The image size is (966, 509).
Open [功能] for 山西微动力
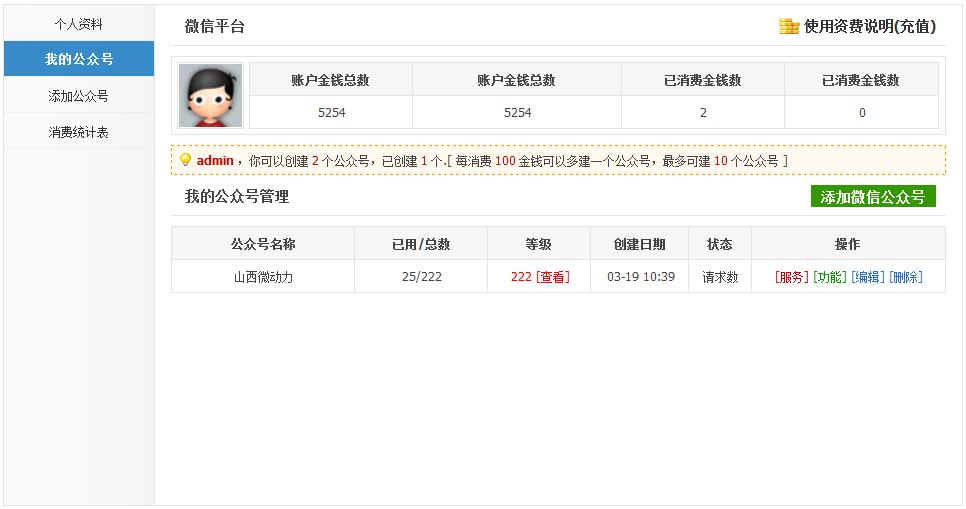pyautogui.click(x=830, y=277)
